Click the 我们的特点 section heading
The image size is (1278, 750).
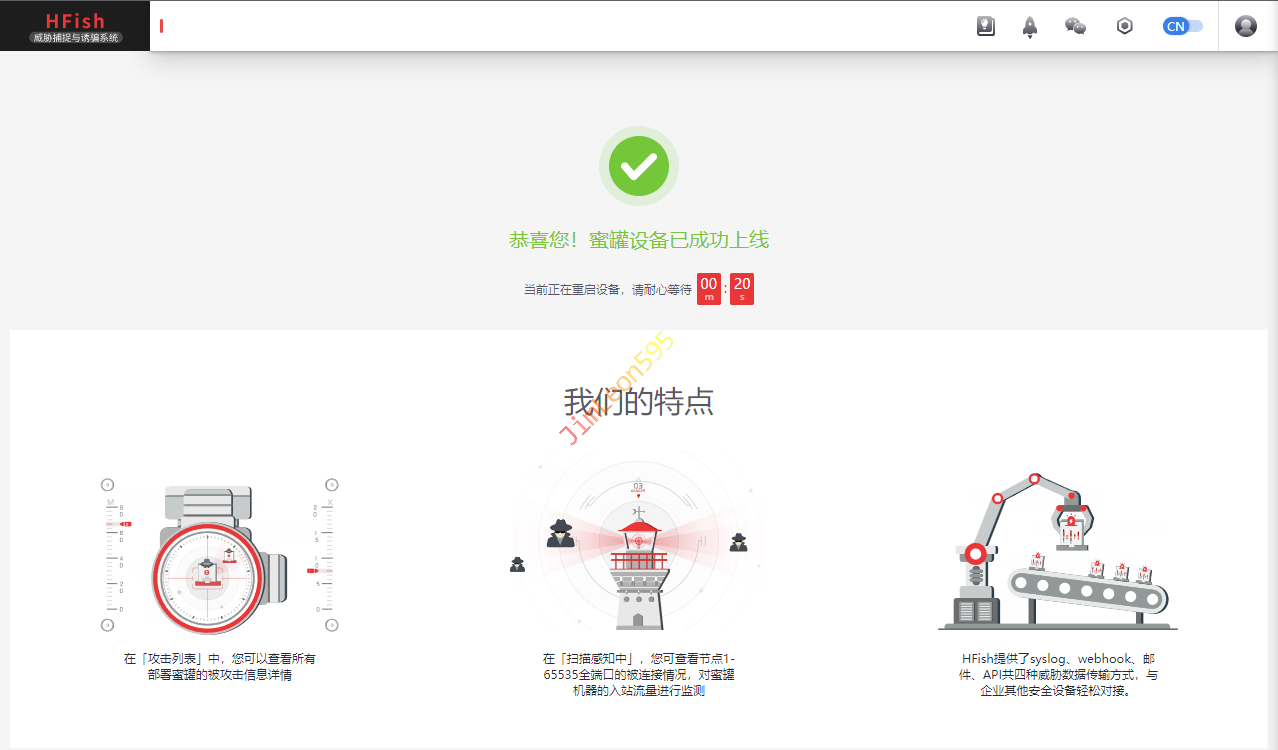coord(639,402)
